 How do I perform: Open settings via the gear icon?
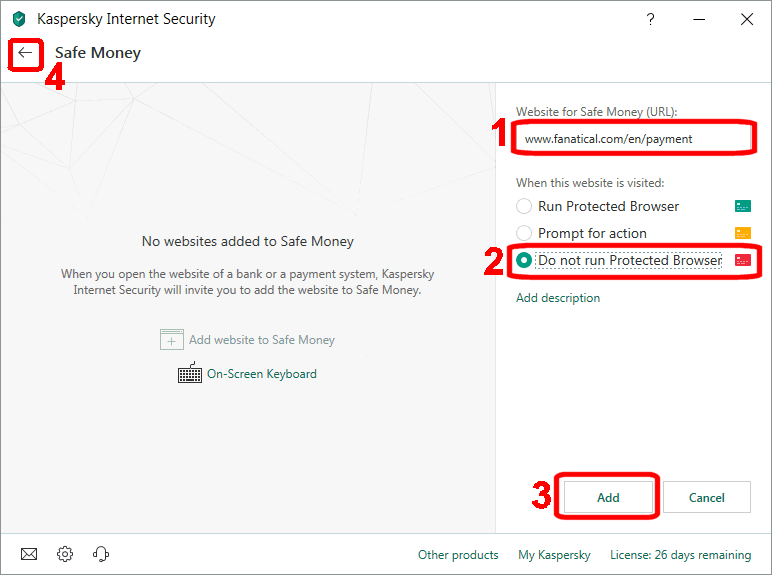coord(64,554)
